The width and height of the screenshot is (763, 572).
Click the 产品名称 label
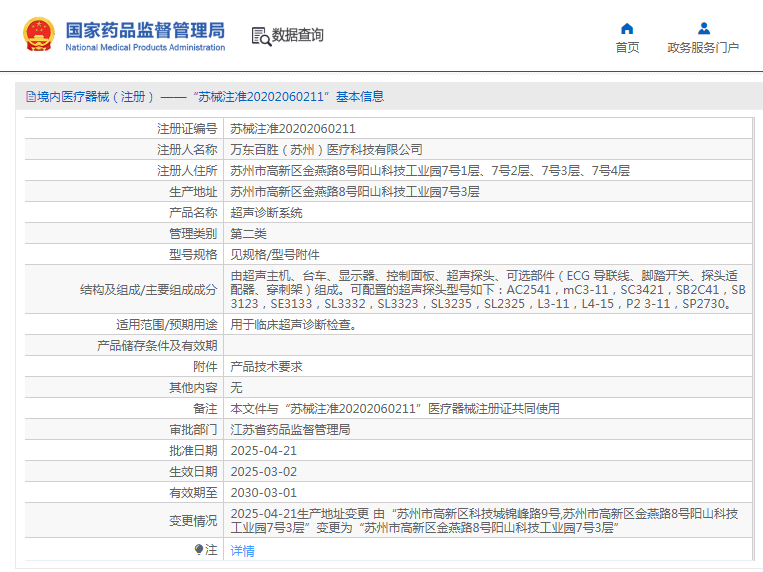pyautogui.click(x=193, y=213)
